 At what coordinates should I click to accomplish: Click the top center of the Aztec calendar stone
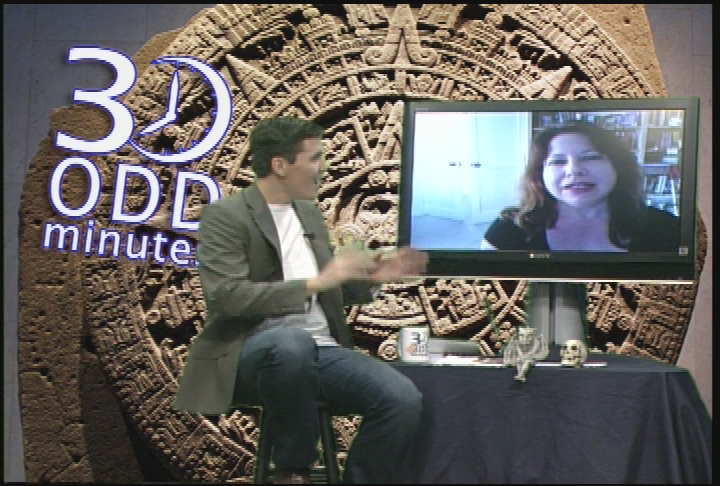tap(398, 40)
